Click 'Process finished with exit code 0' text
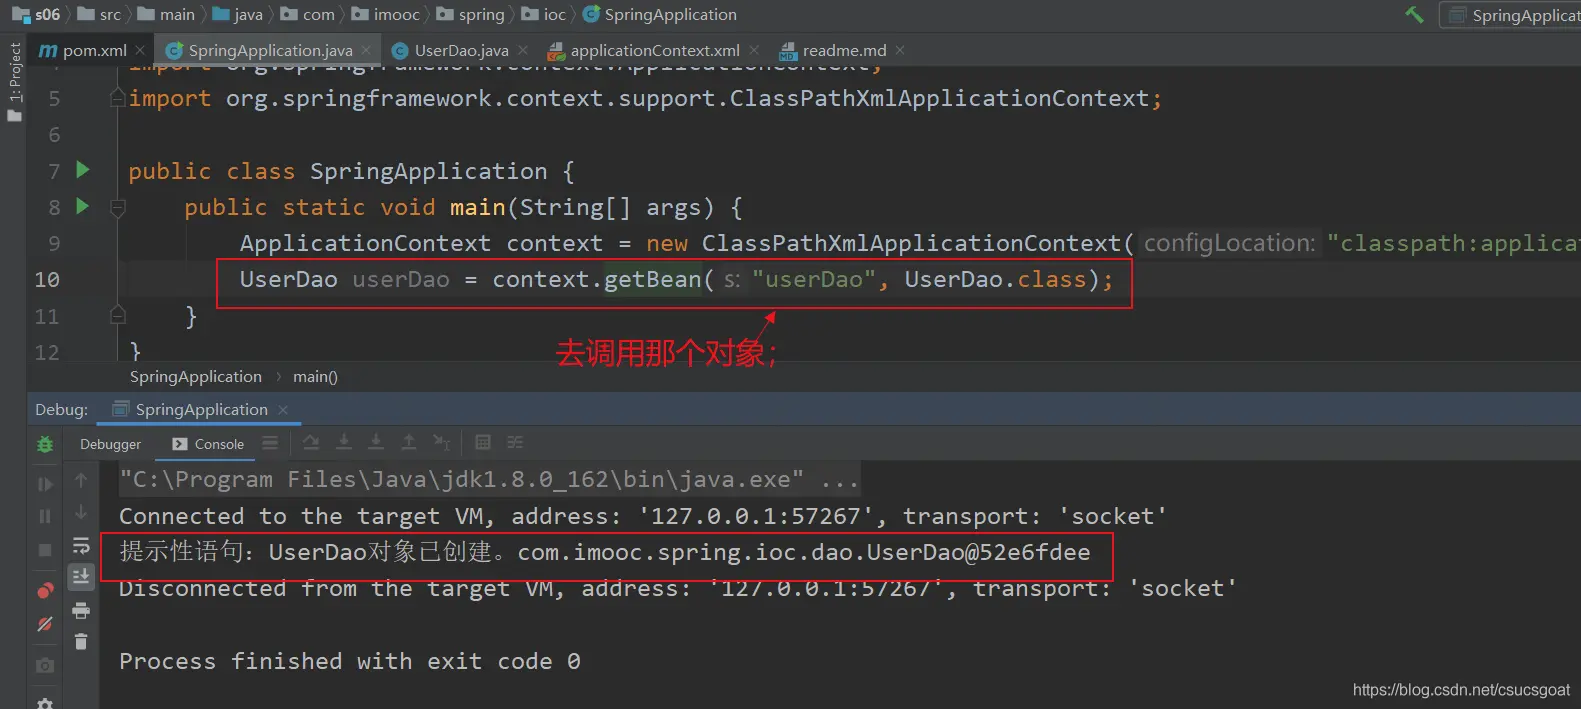Viewport: 1581px width, 709px height. [350, 661]
